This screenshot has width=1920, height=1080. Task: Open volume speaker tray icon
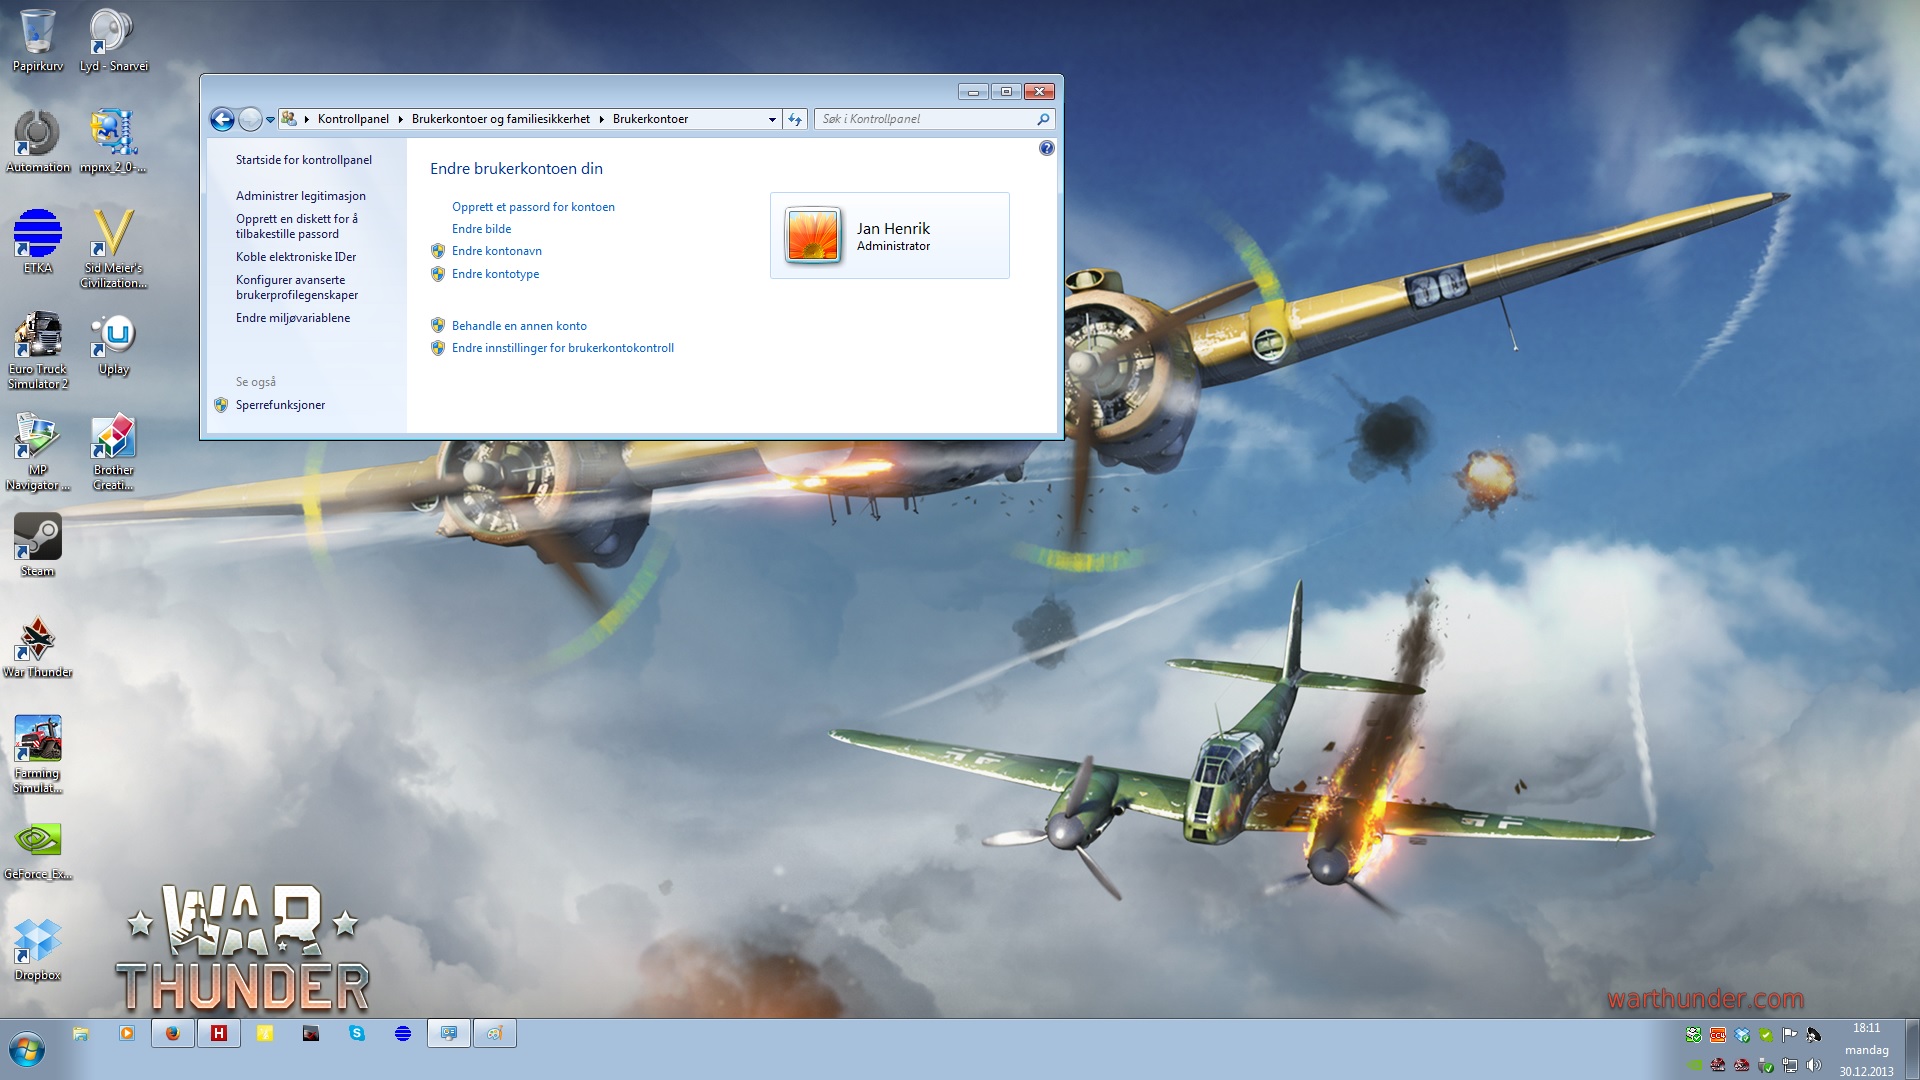coord(1814,1065)
